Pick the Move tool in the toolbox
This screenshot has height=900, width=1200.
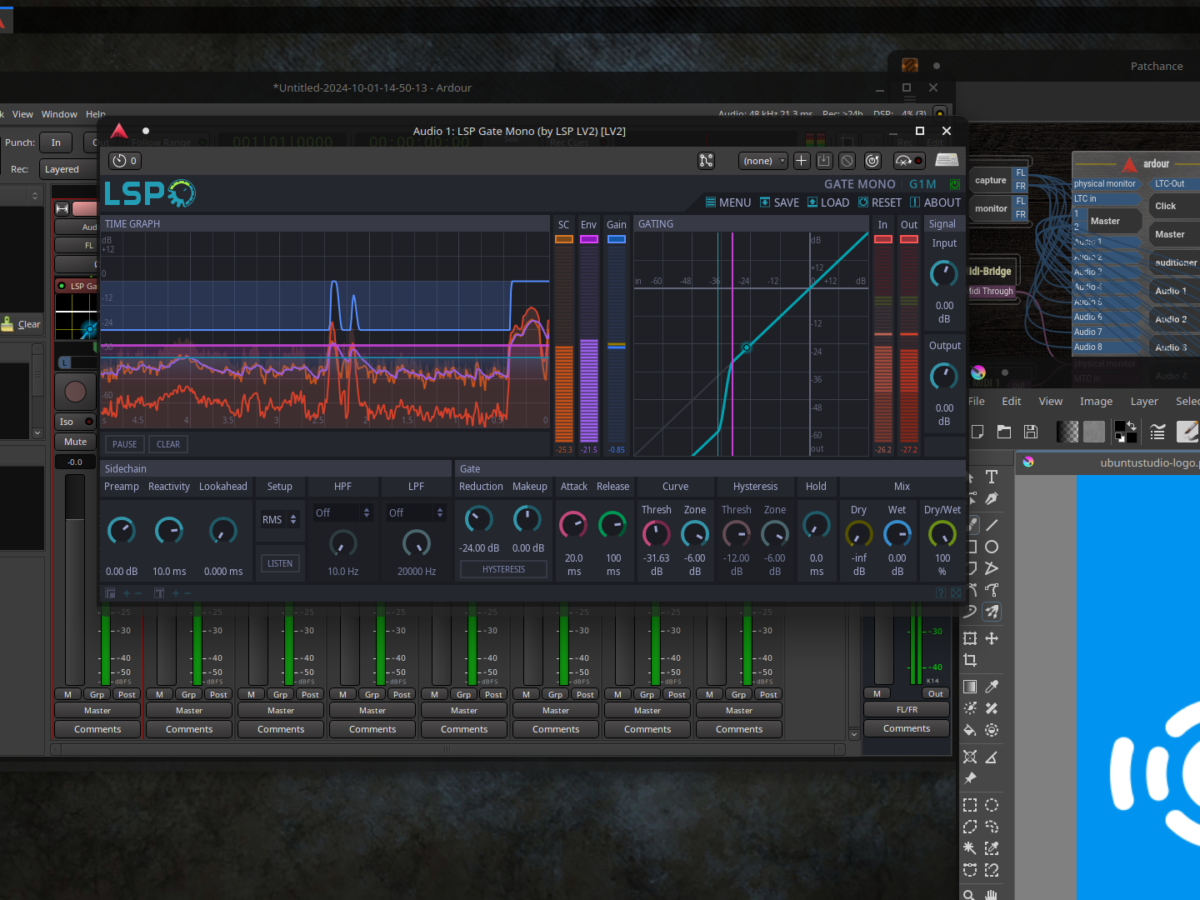(x=992, y=638)
